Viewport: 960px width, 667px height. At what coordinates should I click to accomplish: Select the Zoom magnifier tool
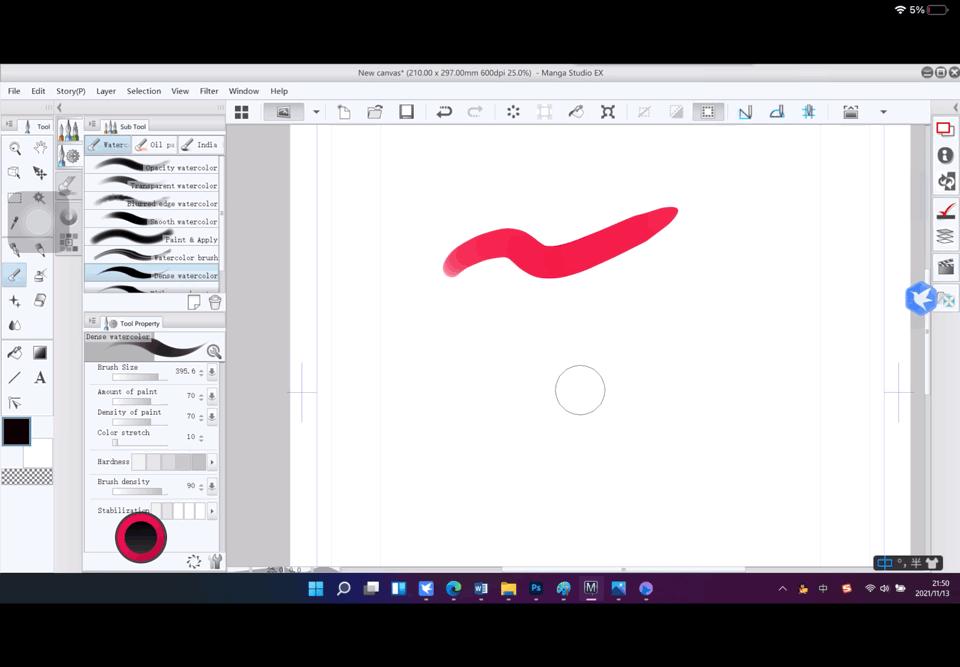[x=15, y=148]
